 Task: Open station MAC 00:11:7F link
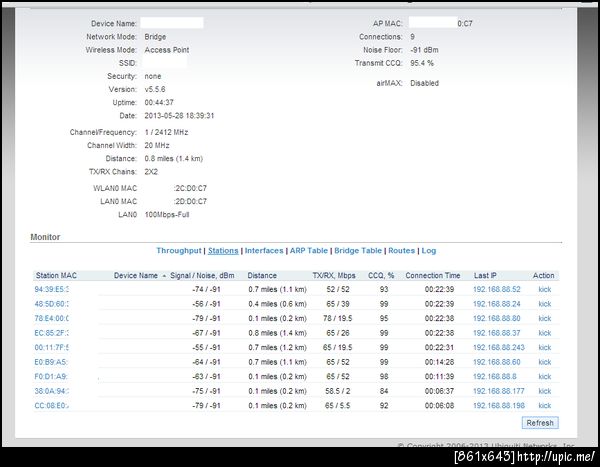[x=52, y=348]
